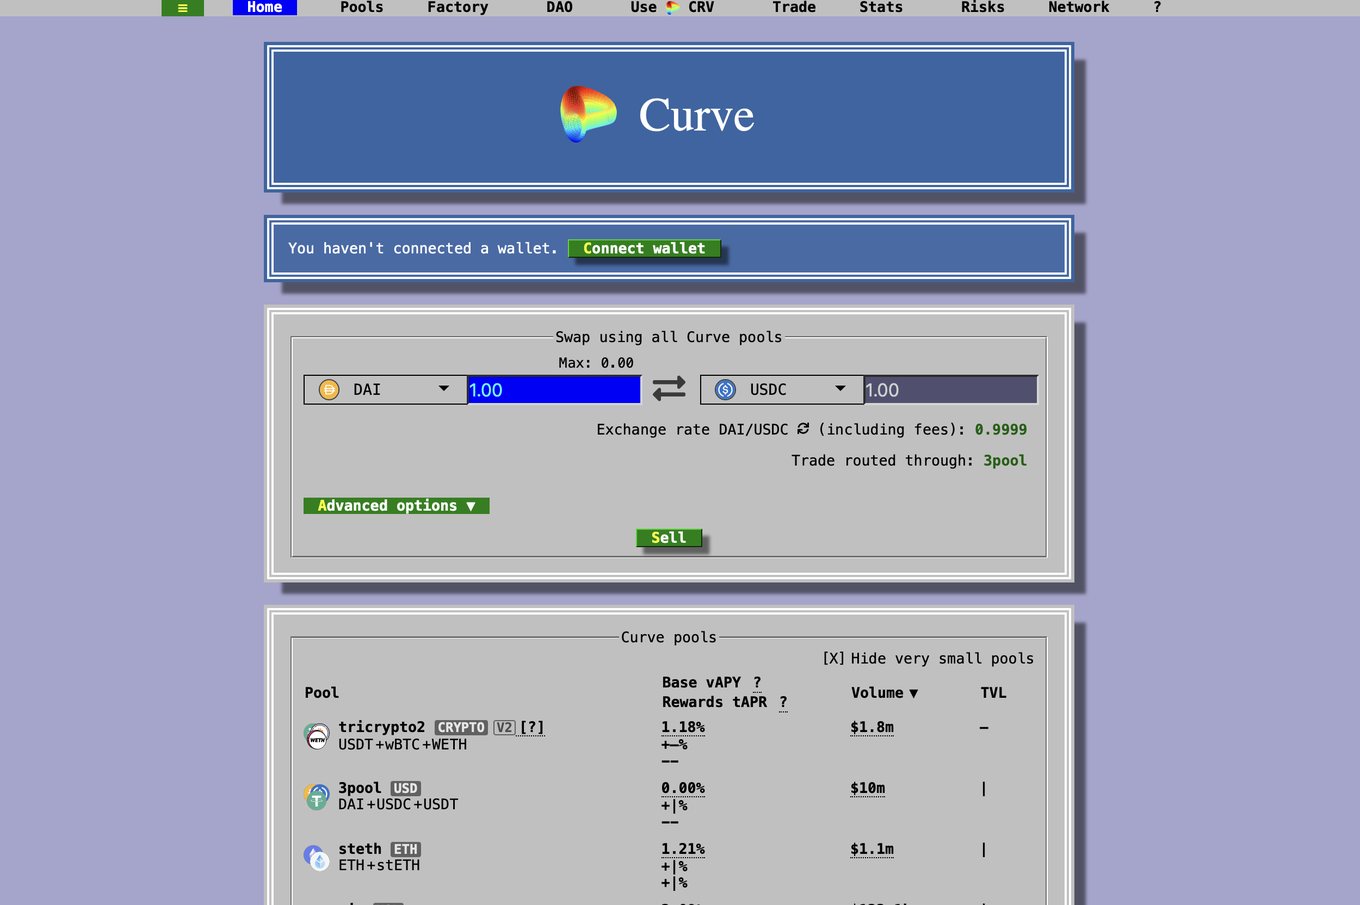The image size is (1360, 905).
Task: Click the tricrypto2 pool icon
Action: pyautogui.click(x=317, y=736)
